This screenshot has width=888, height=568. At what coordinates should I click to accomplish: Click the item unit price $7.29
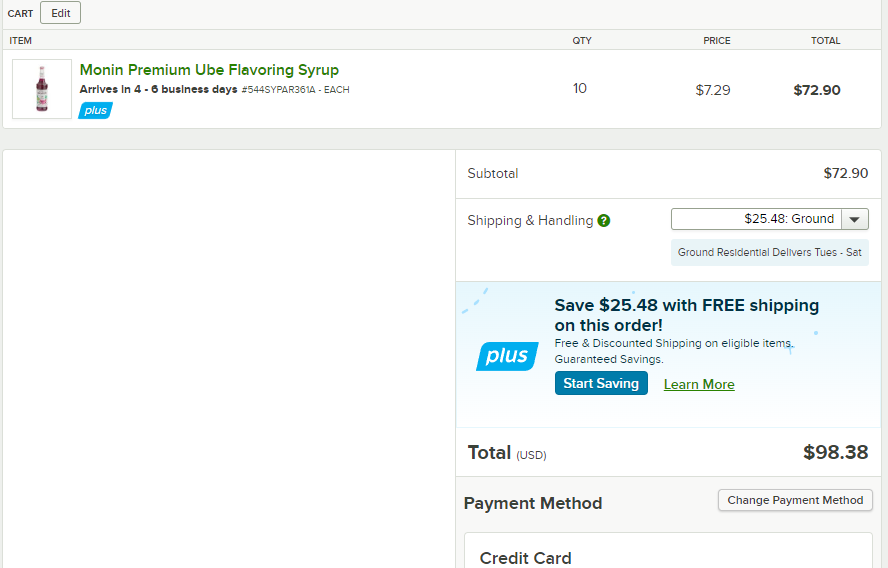712,90
